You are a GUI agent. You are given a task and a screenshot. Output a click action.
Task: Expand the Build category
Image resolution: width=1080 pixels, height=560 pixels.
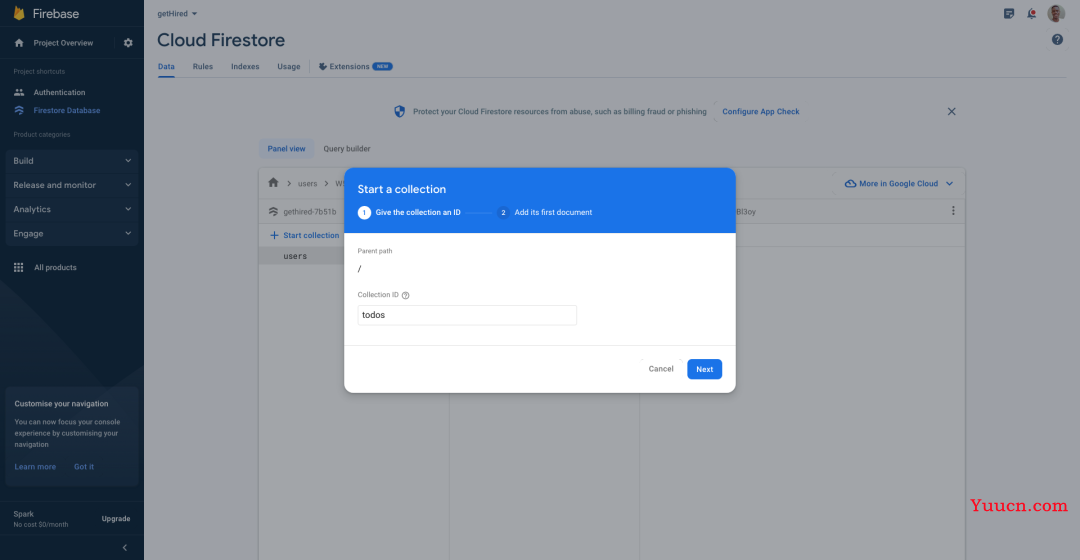click(x=72, y=160)
